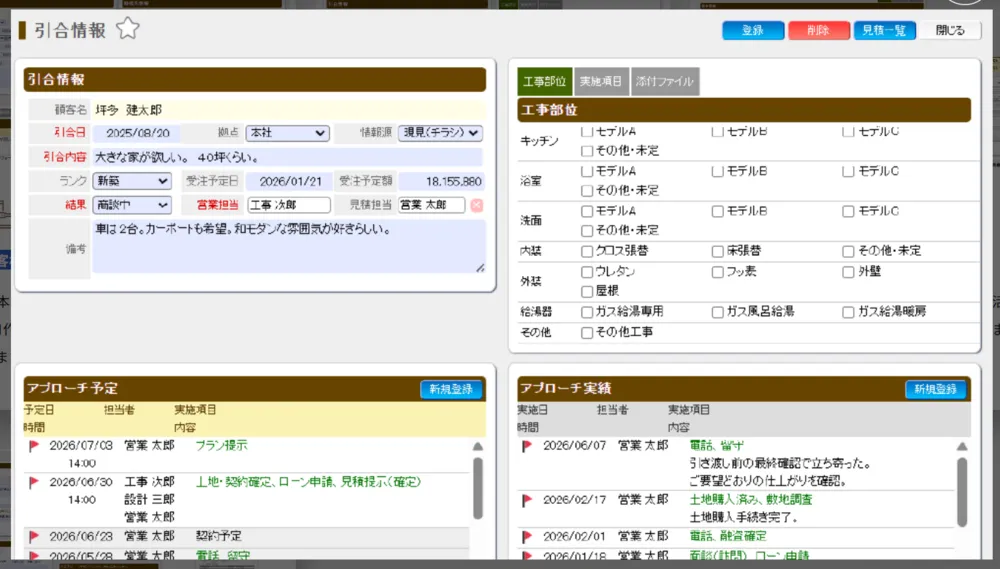This screenshot has height=569, width=1000.
Task: Click the red 削除 button
Action: (819, 30)
